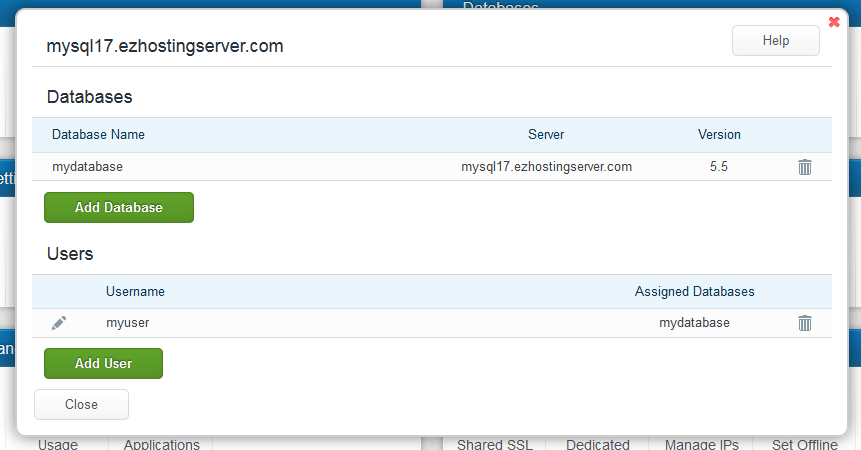Image resolution: width=861 pixels, height=450 pixels.
Task: Open the Applications item behind the dialog
Action: coord(161,443)
